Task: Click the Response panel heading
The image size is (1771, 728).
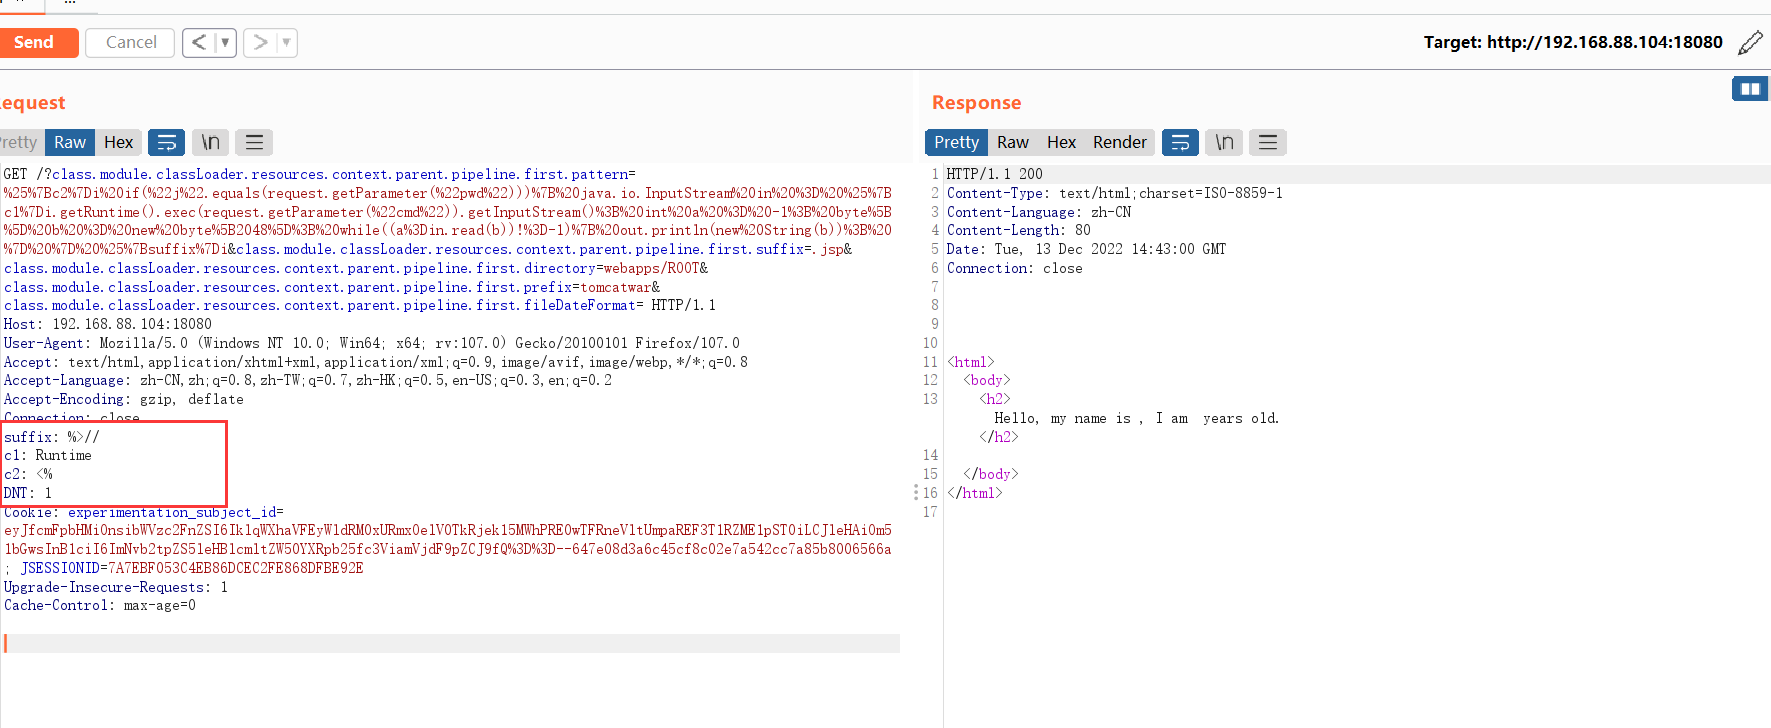Action: (976, 103)
